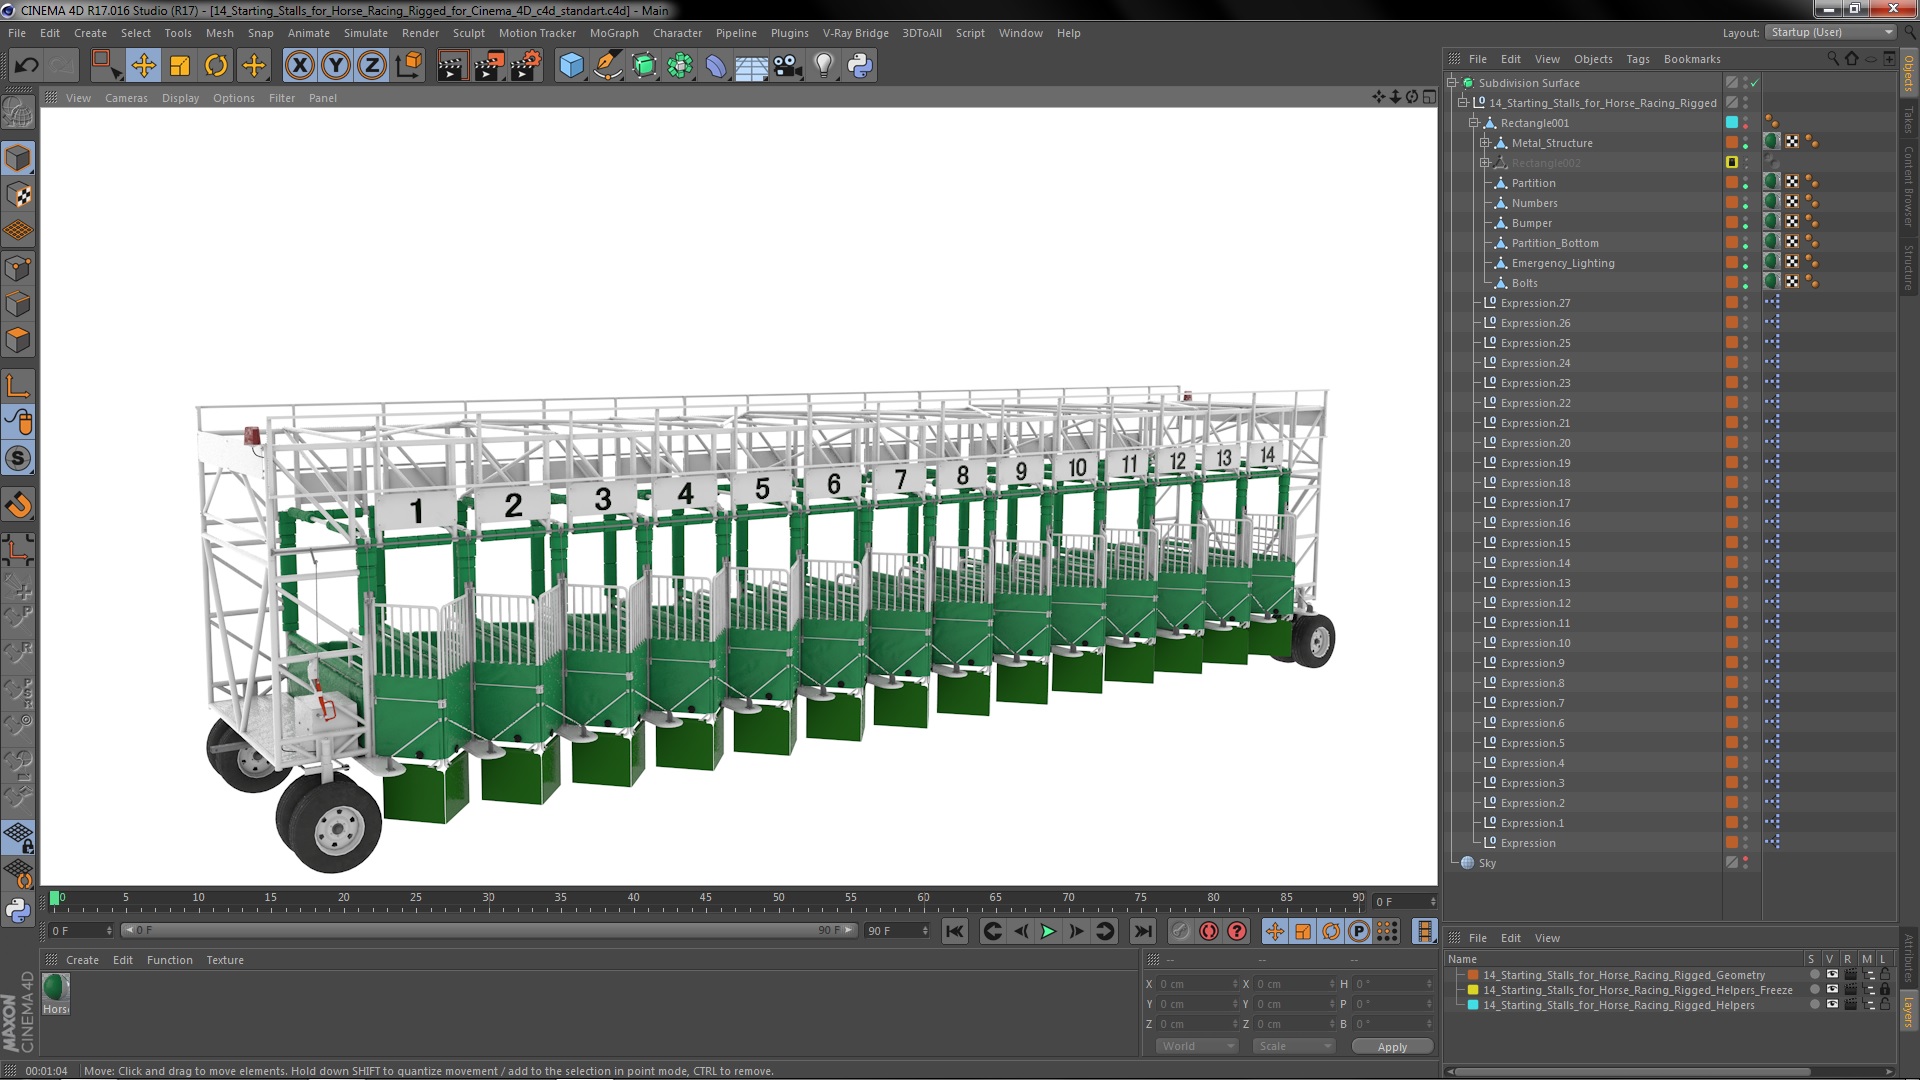This screenshot has width=1920, height=1080.
Task: Click the axis tool L icon
Action: coord(18,386)
